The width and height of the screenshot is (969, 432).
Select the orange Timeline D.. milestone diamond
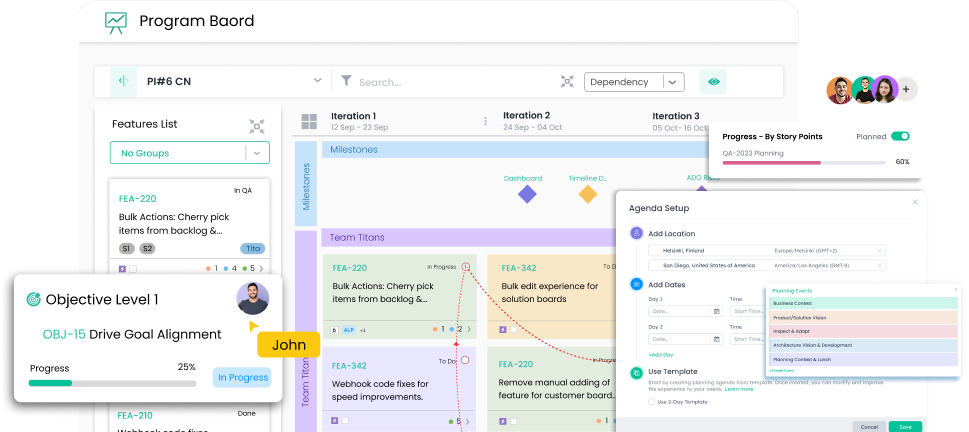588,195
